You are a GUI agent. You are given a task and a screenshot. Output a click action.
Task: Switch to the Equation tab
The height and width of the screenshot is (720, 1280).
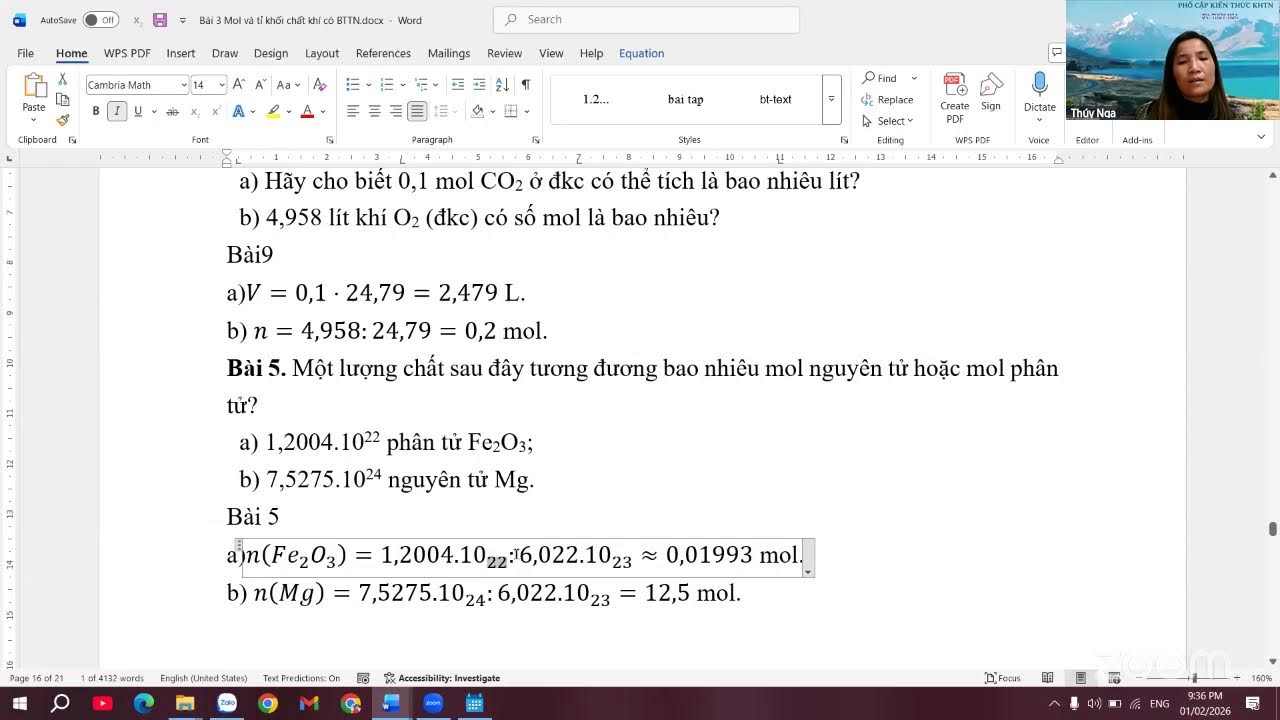tap(641, 53)
